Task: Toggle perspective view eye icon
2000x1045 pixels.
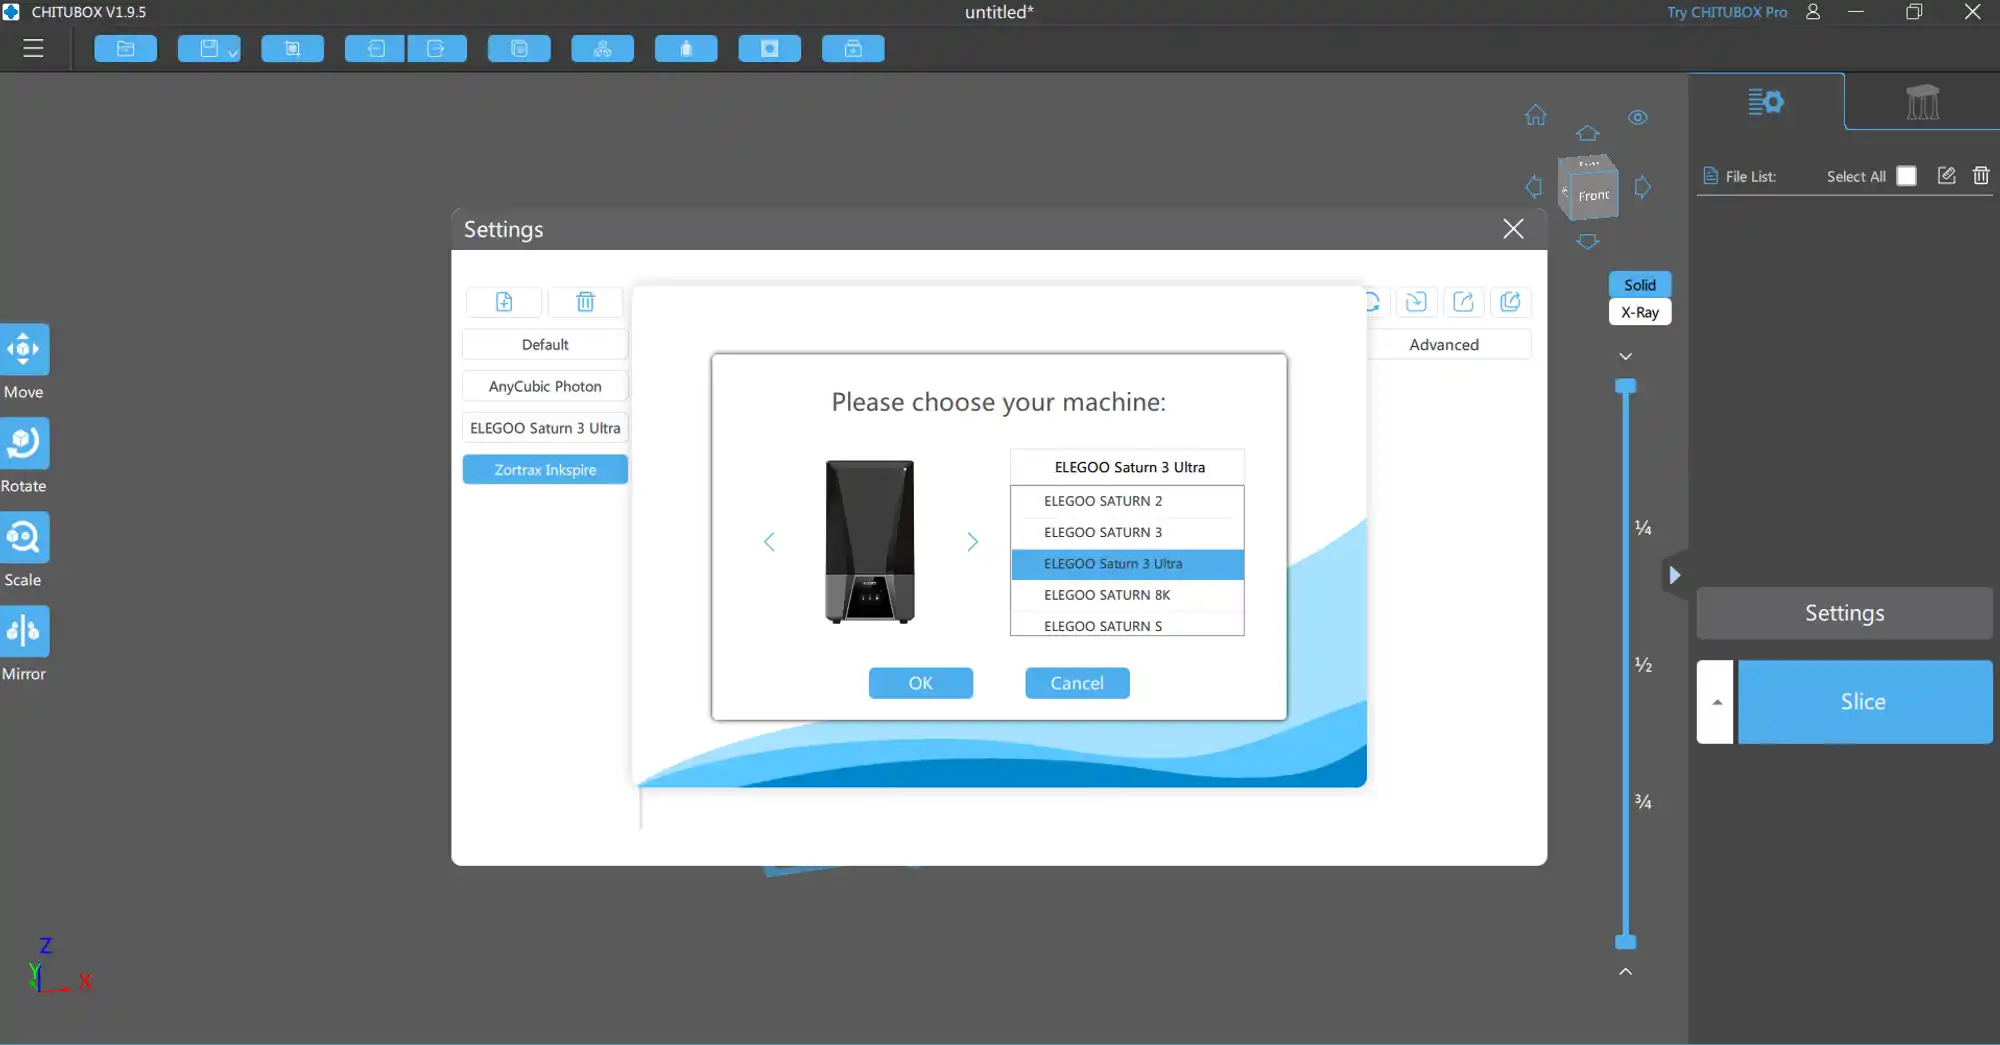Action: pos(1637,117)
